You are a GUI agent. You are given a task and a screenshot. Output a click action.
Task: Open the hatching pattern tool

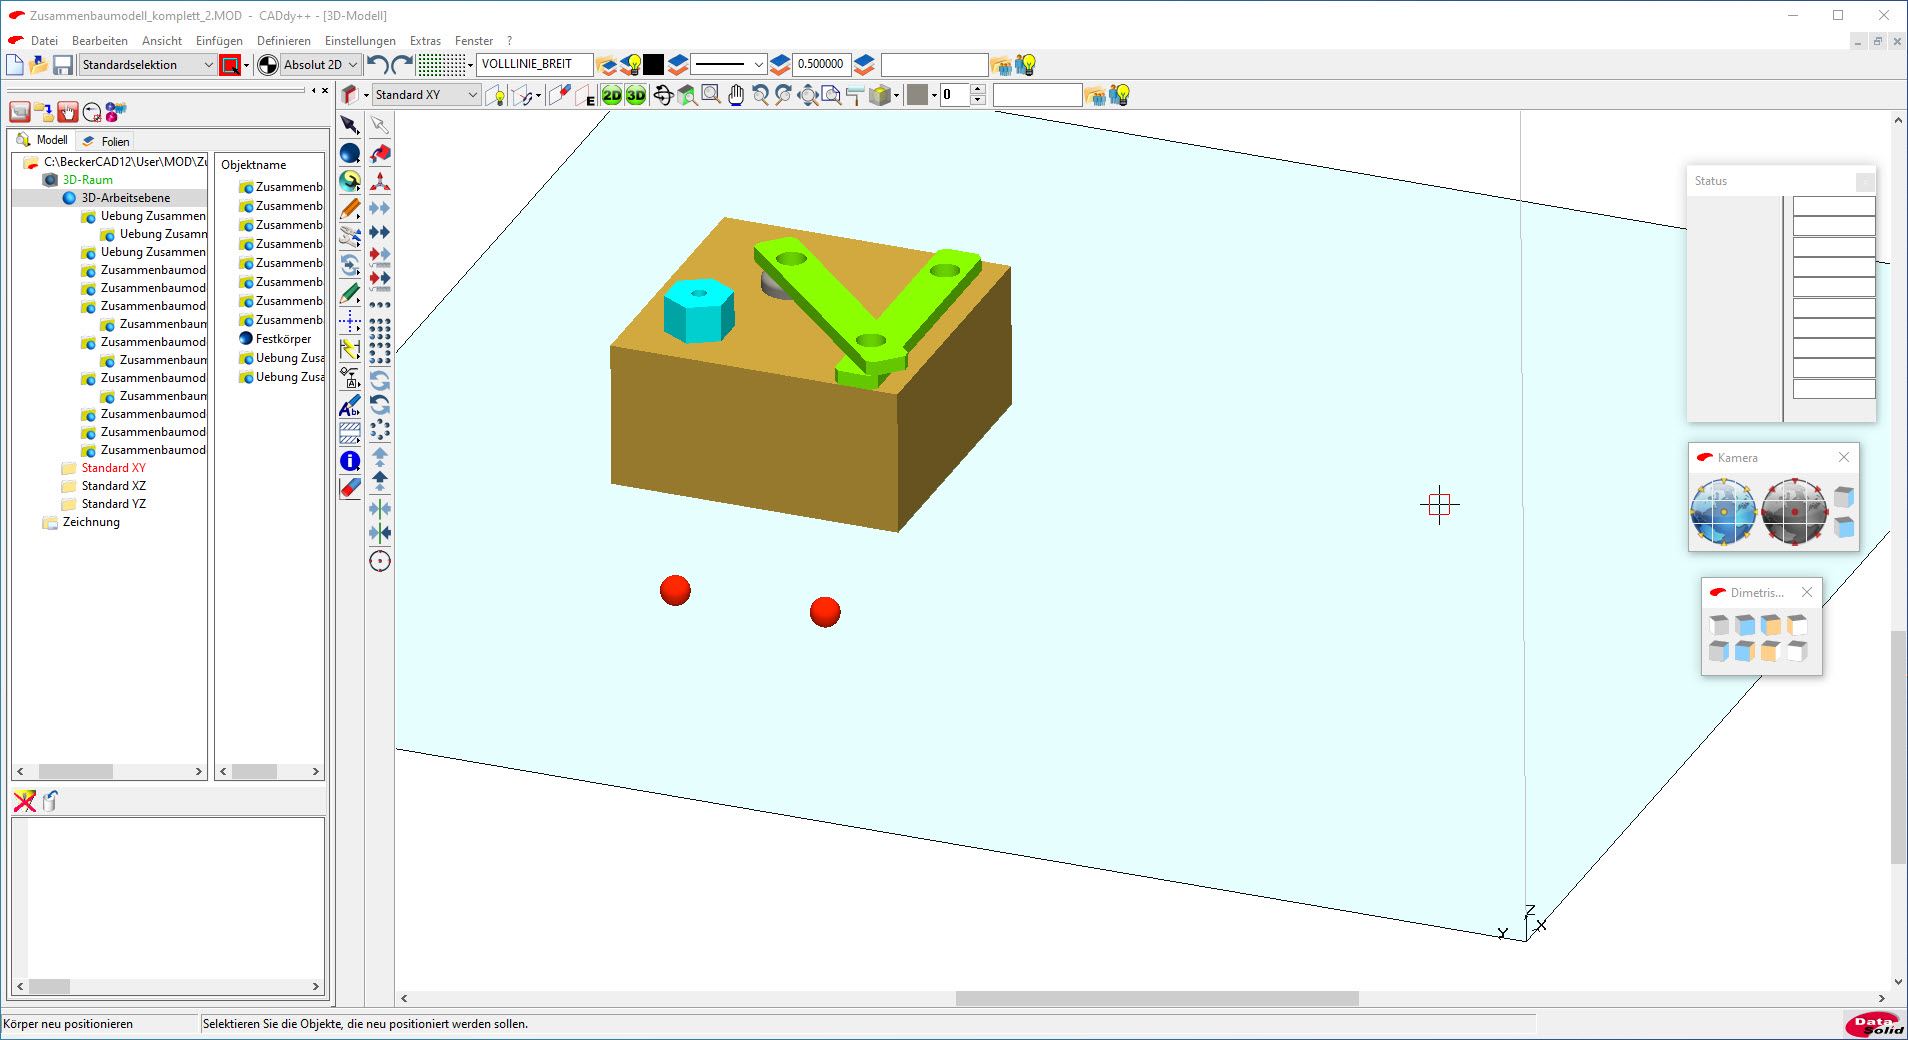(x=350, y=433)
